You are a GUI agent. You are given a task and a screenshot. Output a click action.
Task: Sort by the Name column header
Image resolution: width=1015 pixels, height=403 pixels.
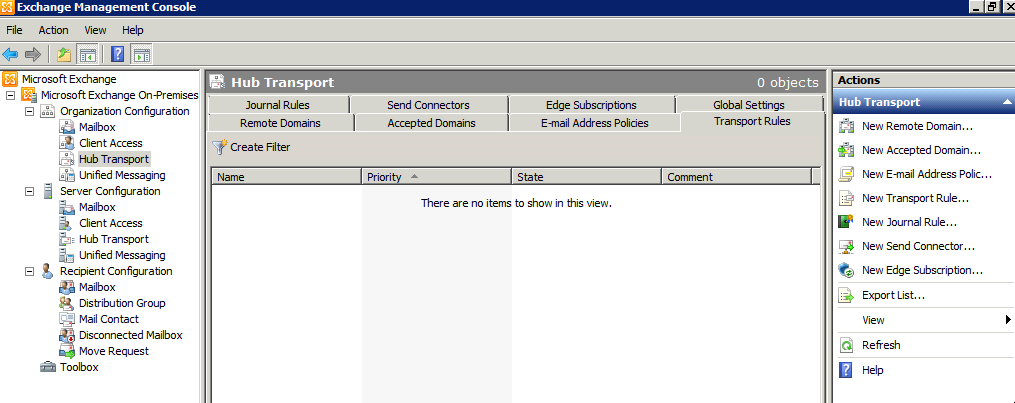[287, 177]
